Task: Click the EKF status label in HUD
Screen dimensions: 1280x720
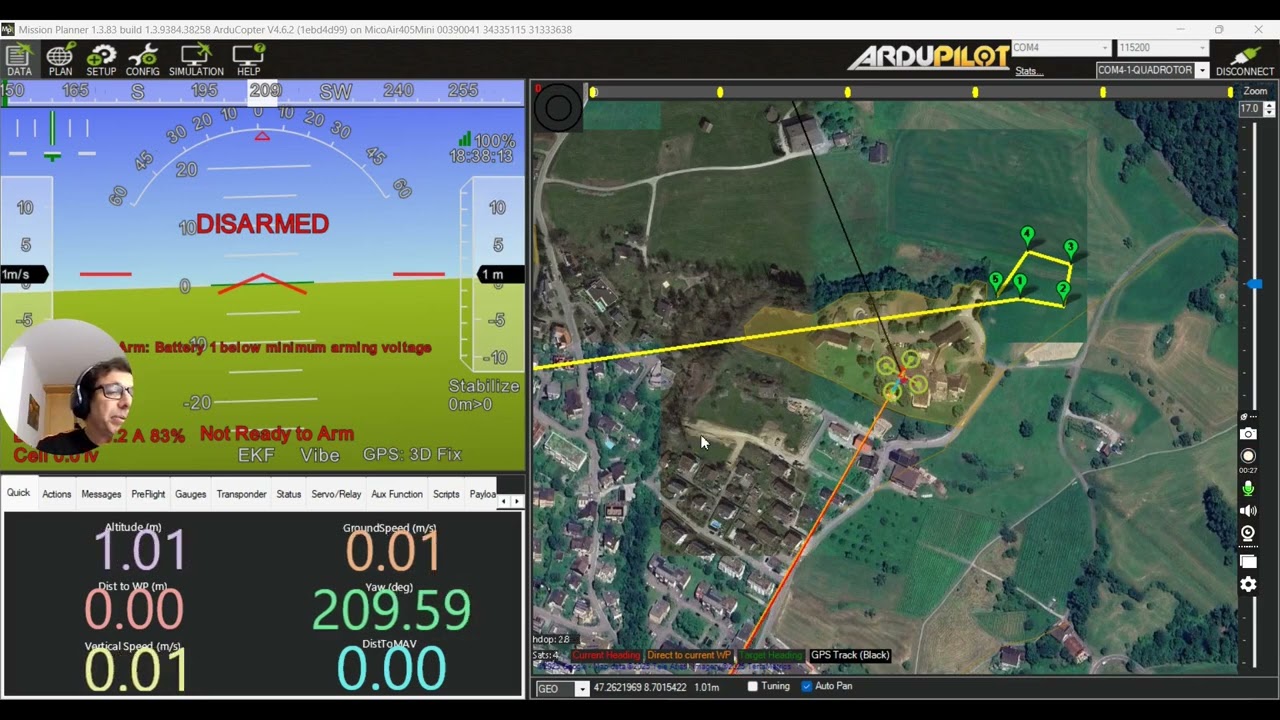Action: coord(256,455)
